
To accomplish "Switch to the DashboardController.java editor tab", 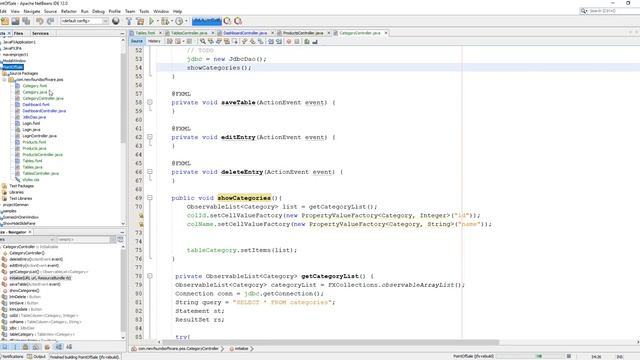I will point(245,33).
